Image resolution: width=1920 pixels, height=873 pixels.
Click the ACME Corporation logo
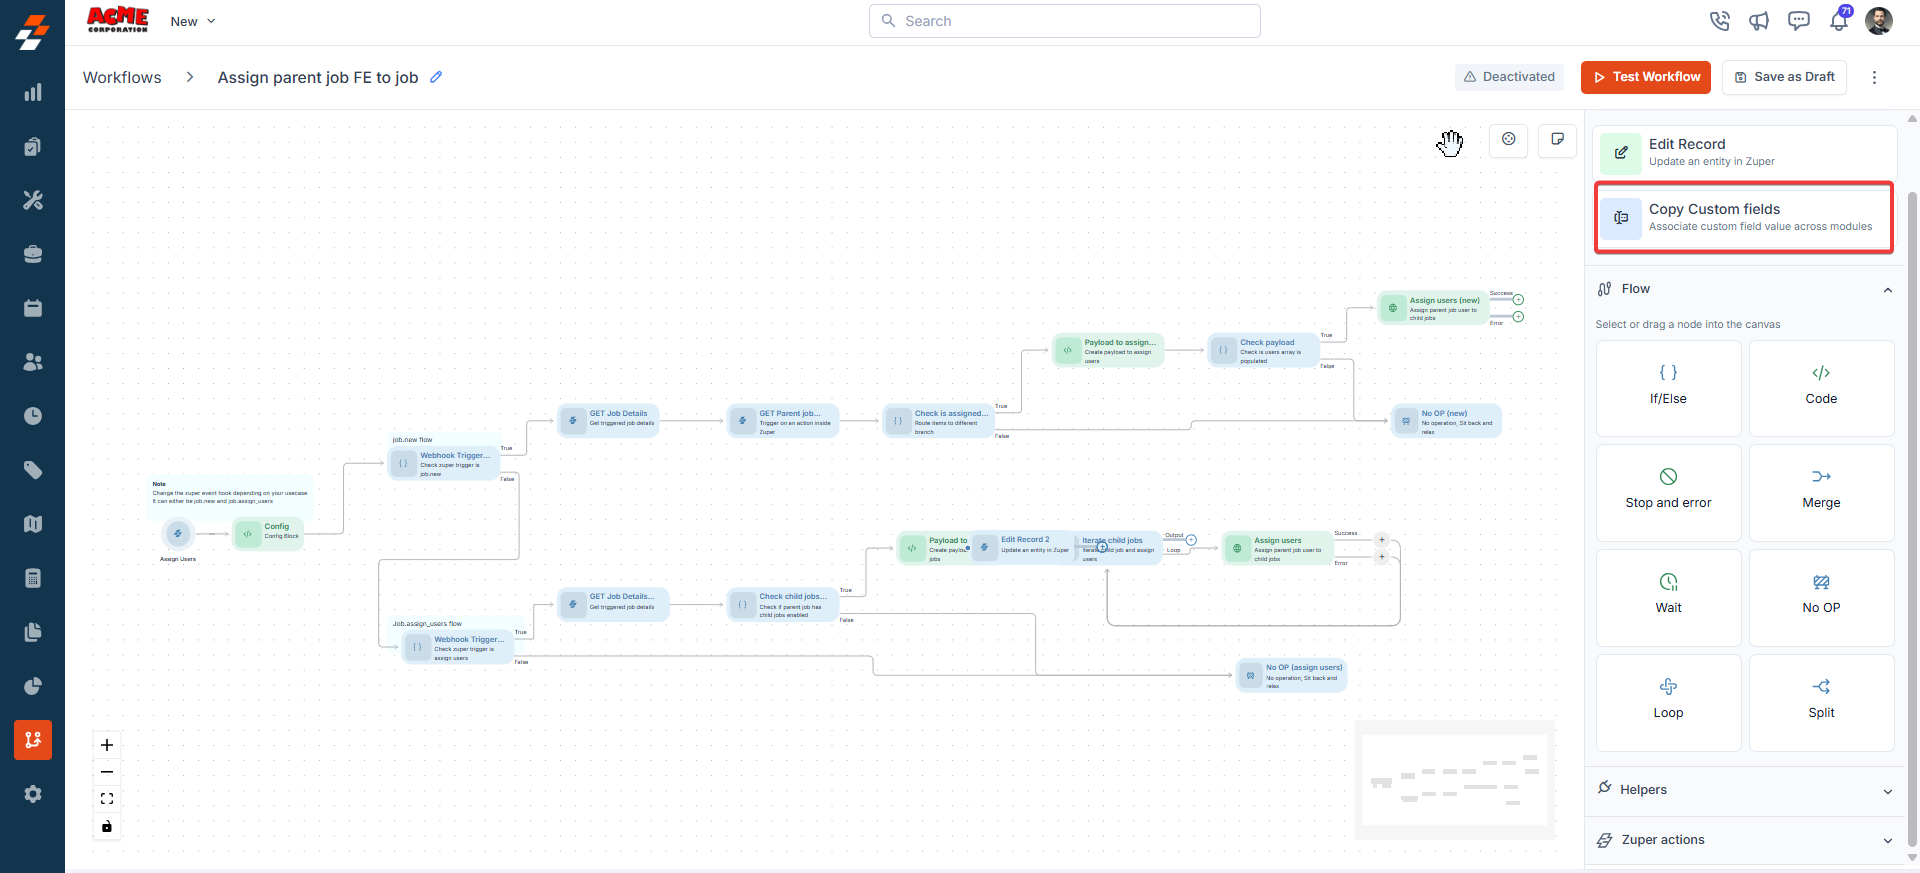tap(118, 20)
